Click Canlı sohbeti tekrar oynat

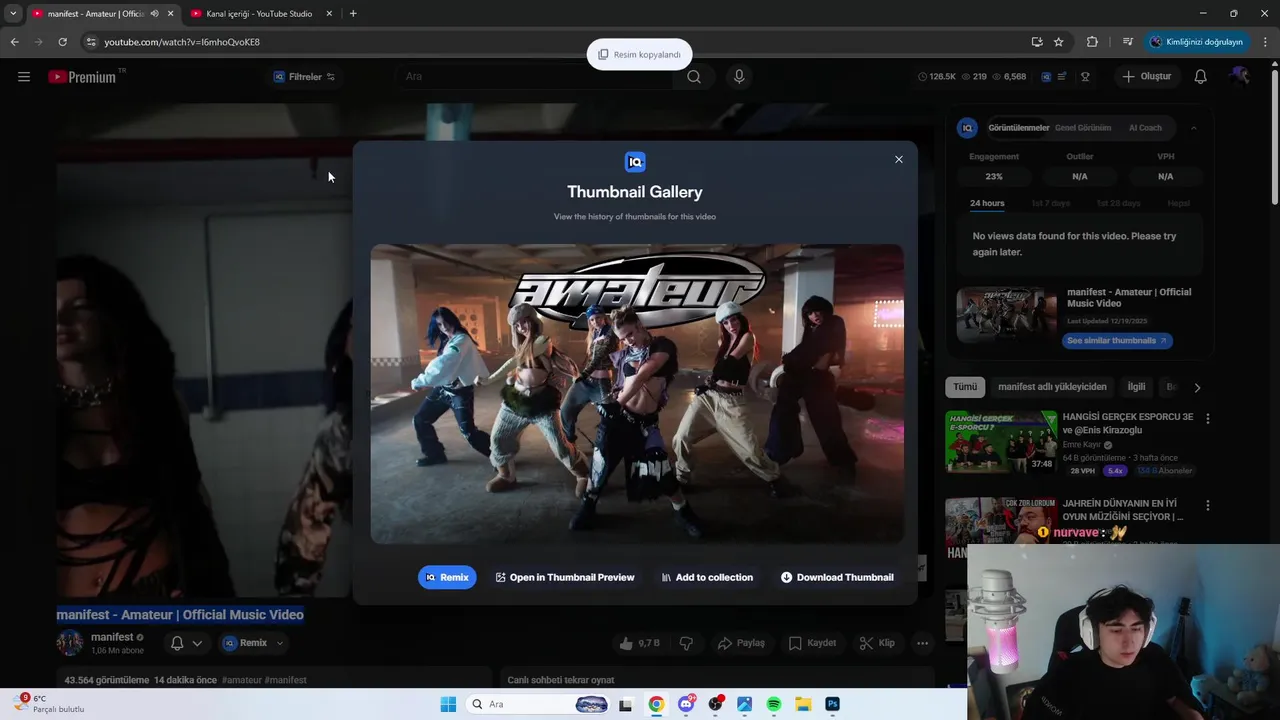(x=561, y=680)
